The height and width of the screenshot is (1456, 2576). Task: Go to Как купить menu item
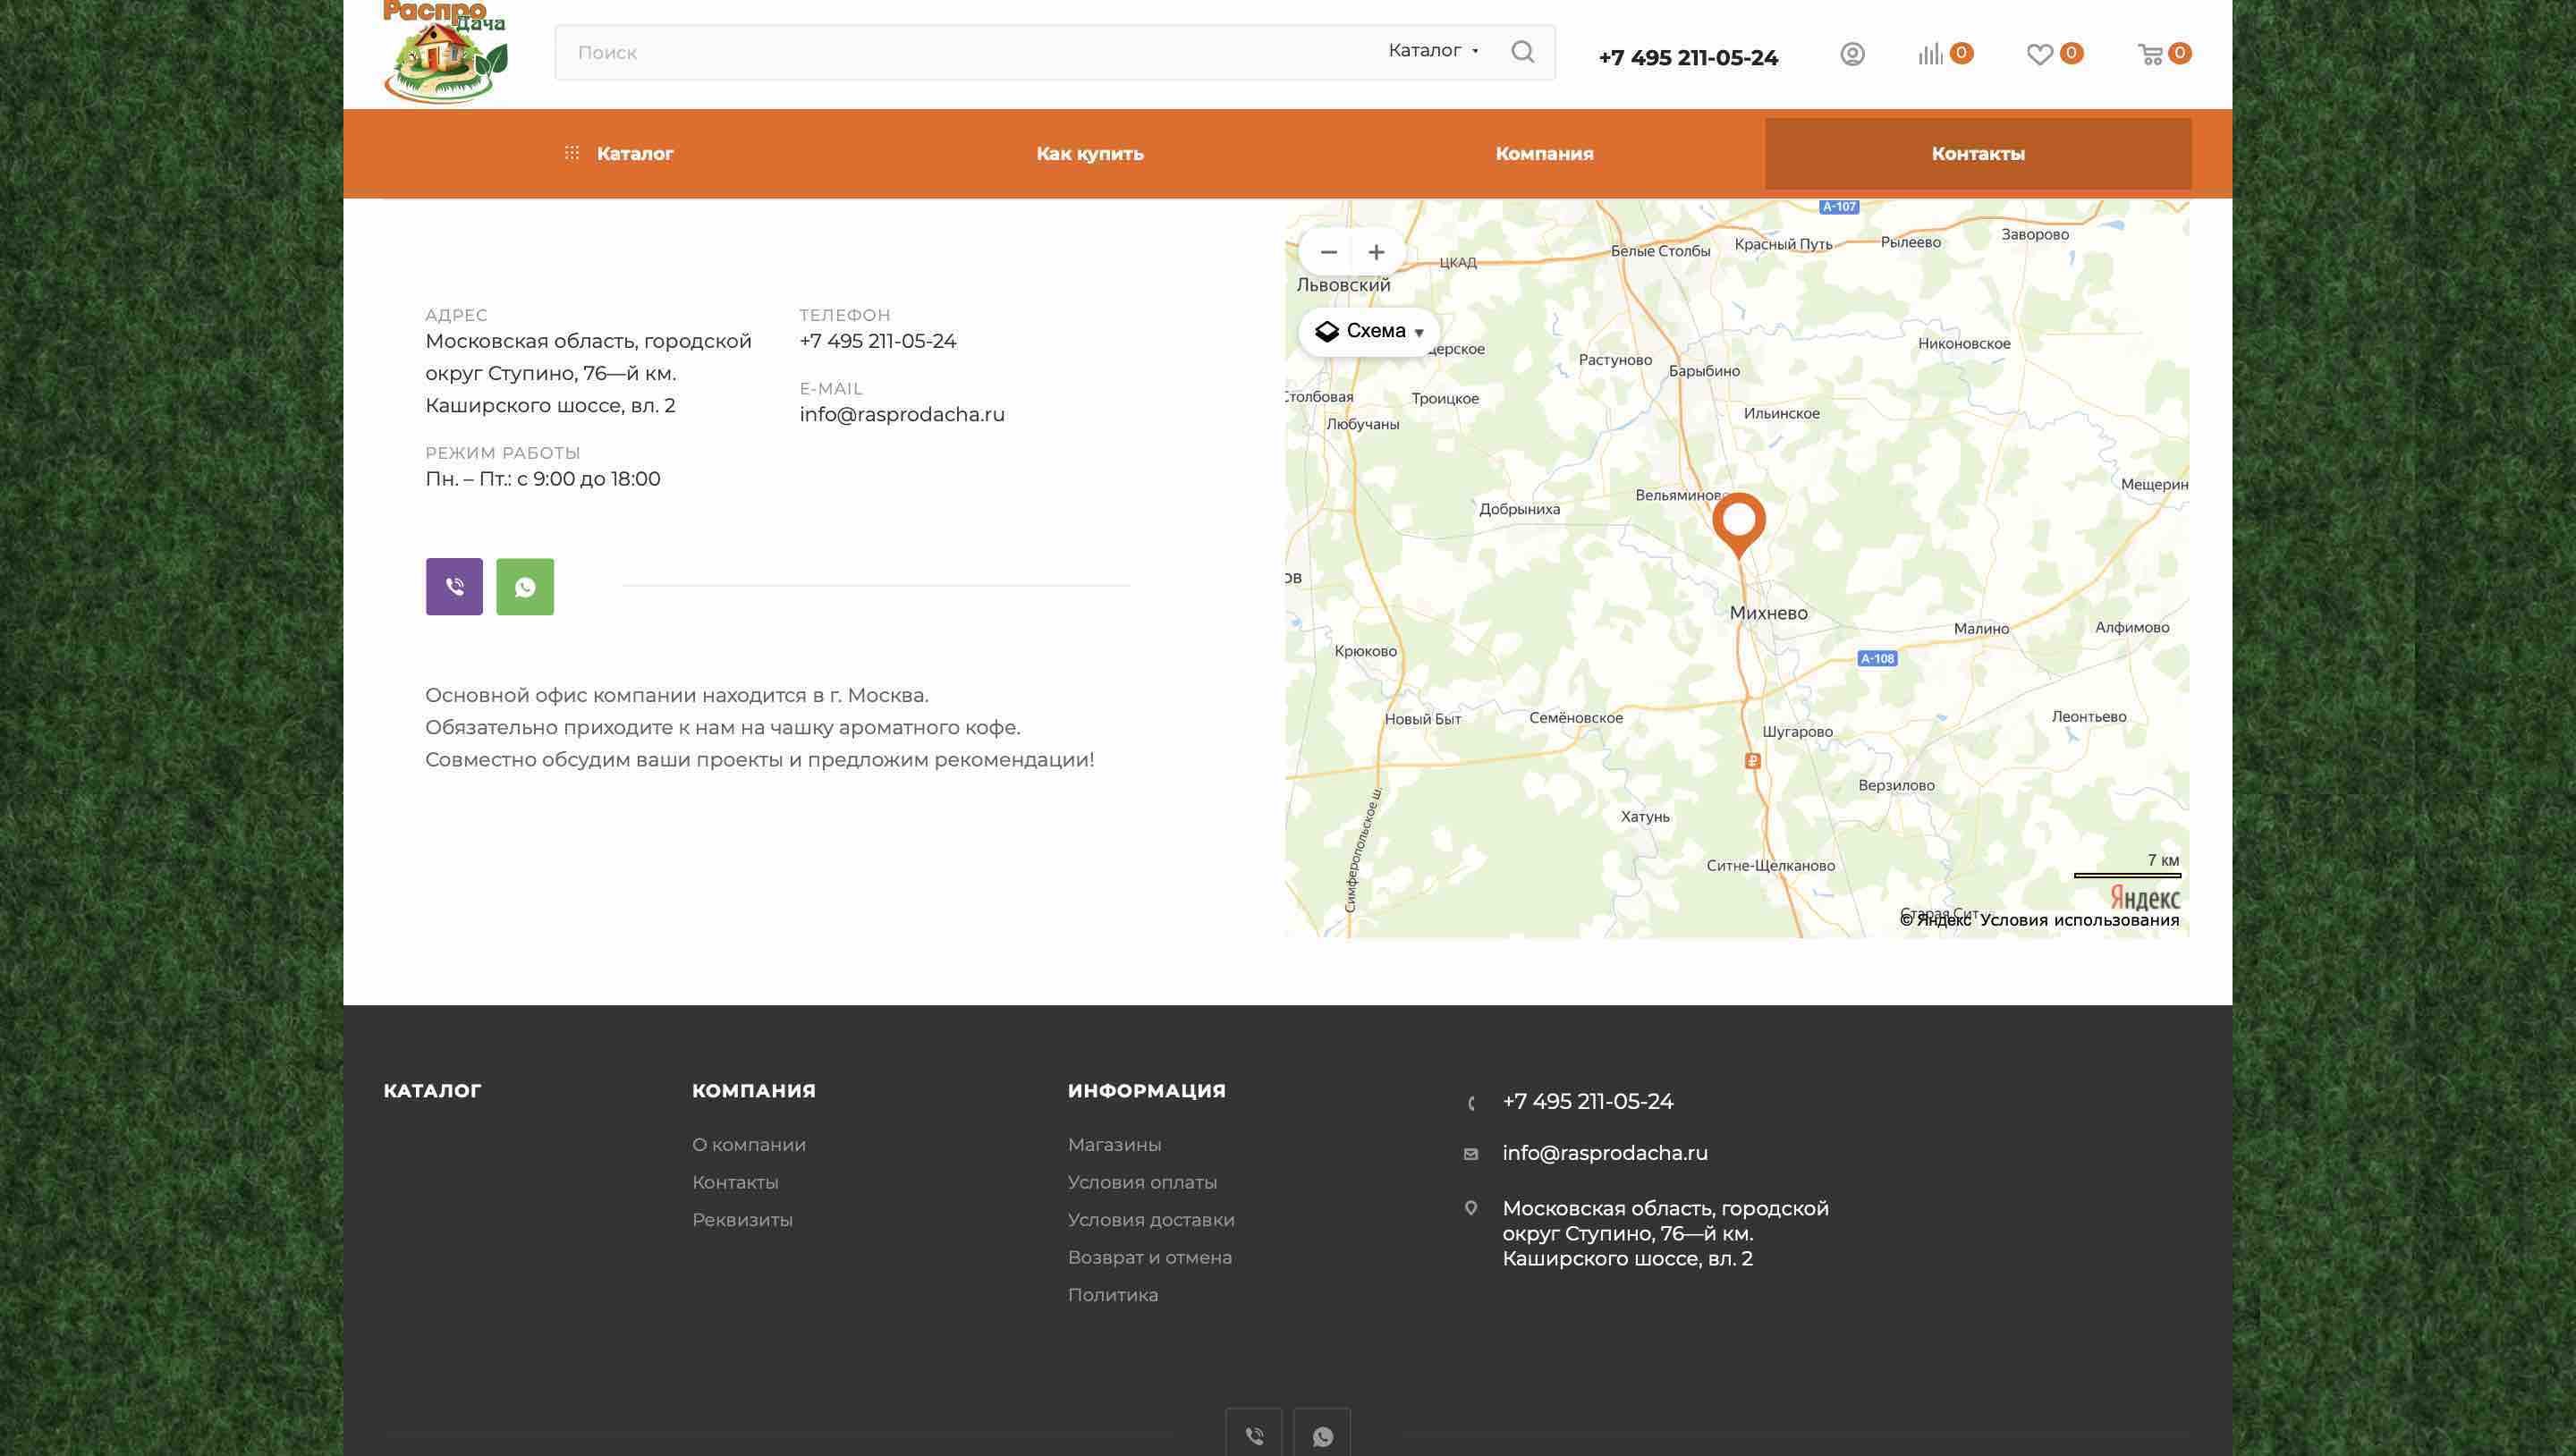[x=1089, y=154]
